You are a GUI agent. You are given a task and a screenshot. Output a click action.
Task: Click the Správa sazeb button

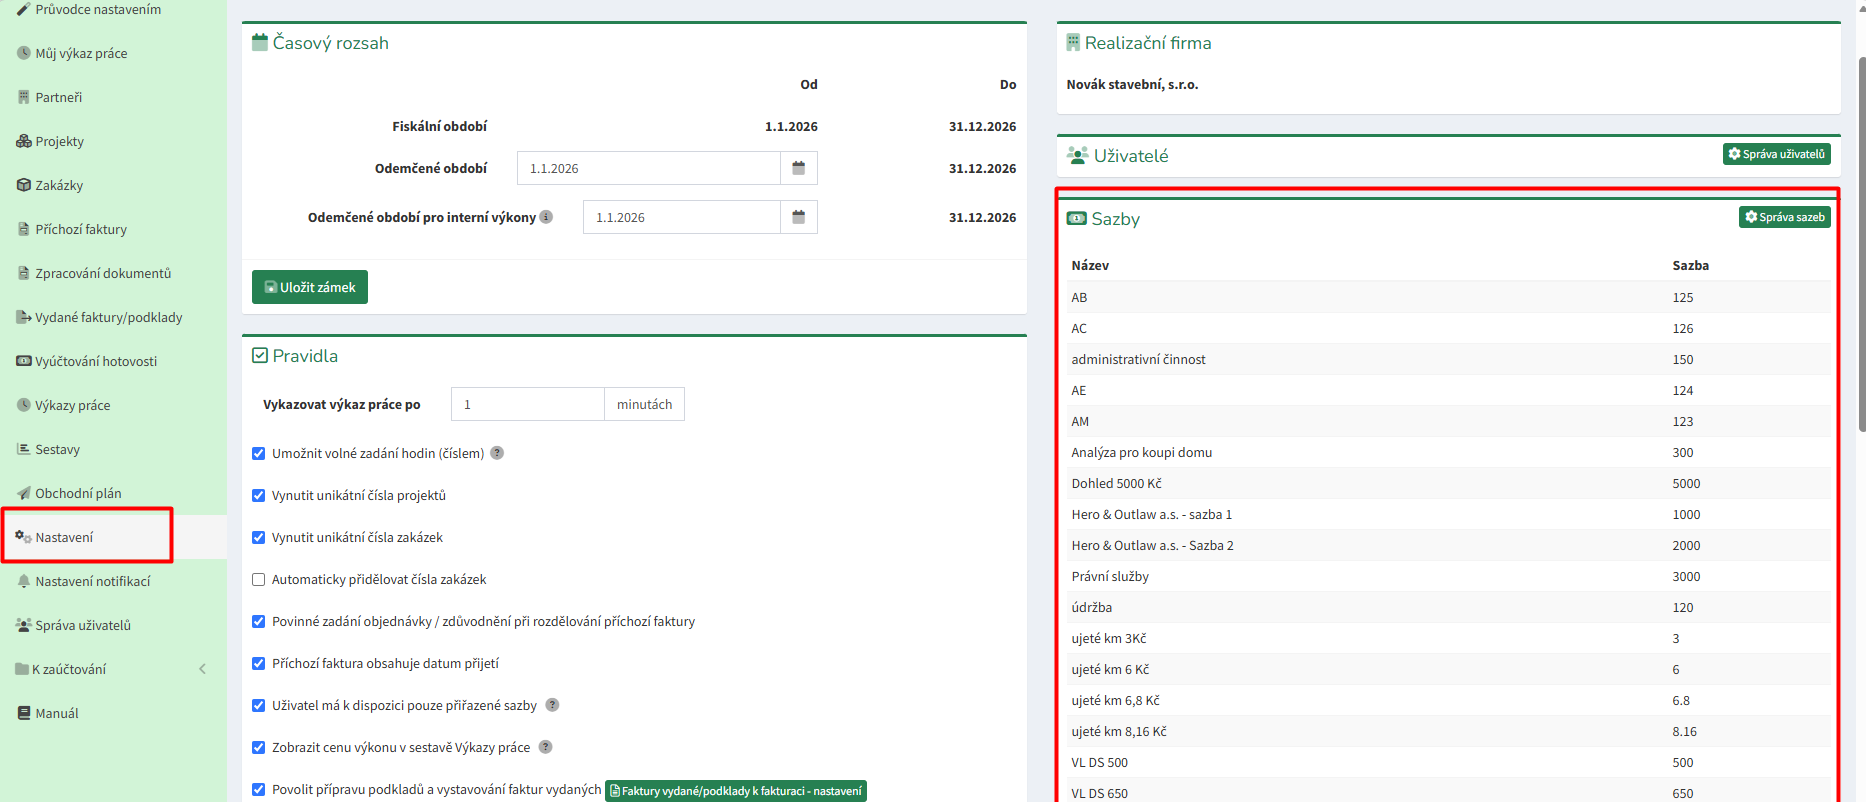click(1785, 217)
